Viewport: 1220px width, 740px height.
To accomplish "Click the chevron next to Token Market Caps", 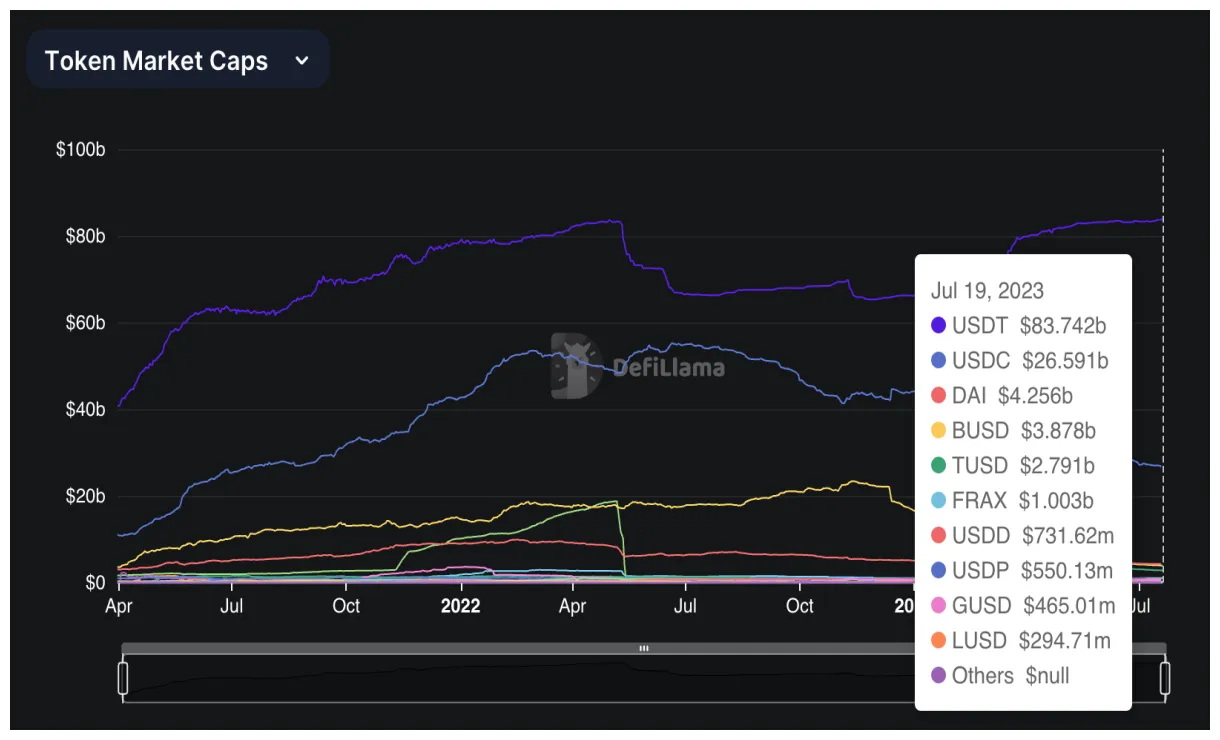I will pos(301,60).
